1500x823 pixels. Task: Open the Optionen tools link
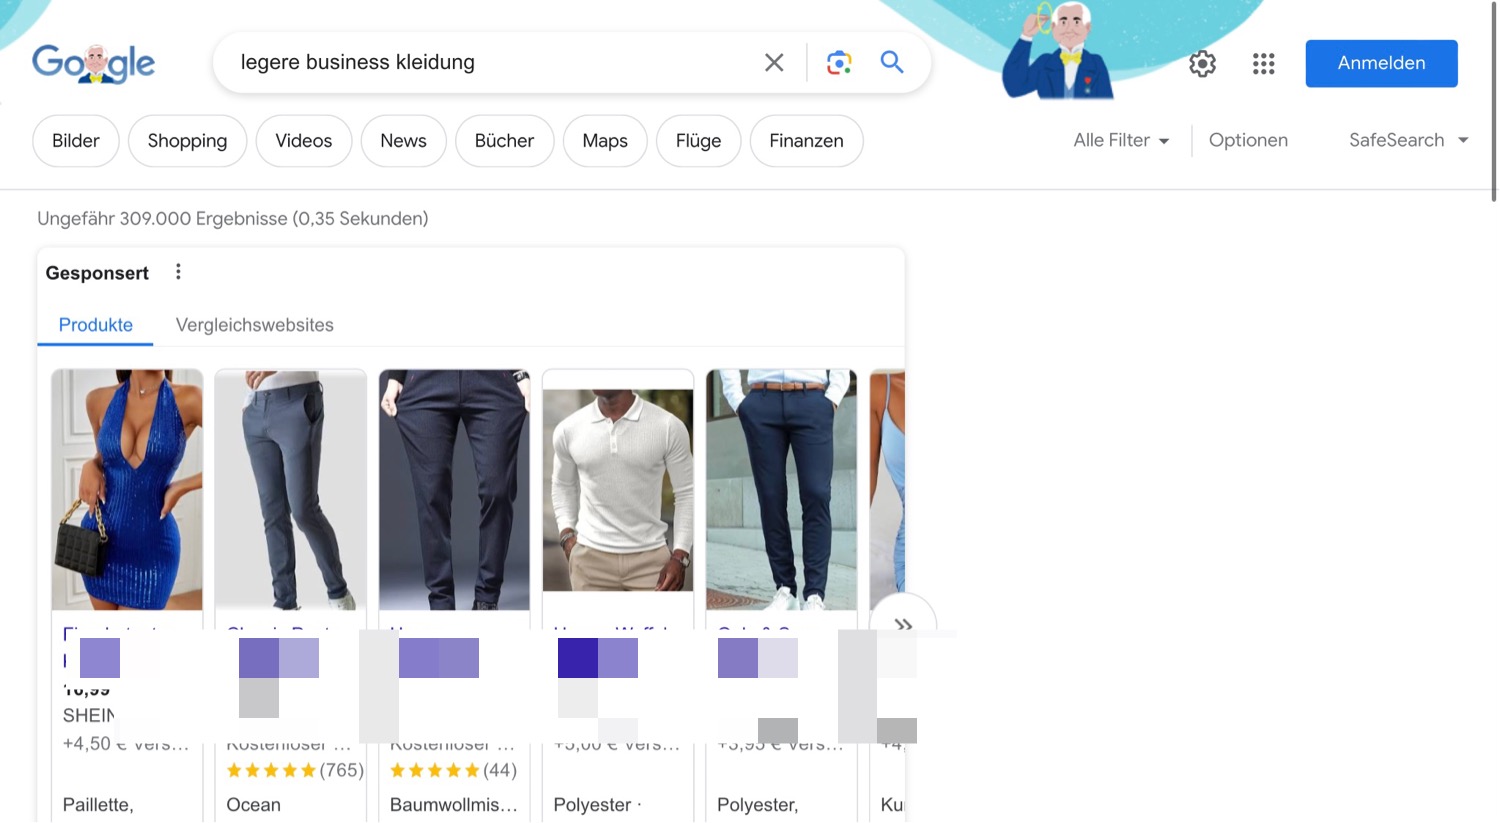[1248, 141]
